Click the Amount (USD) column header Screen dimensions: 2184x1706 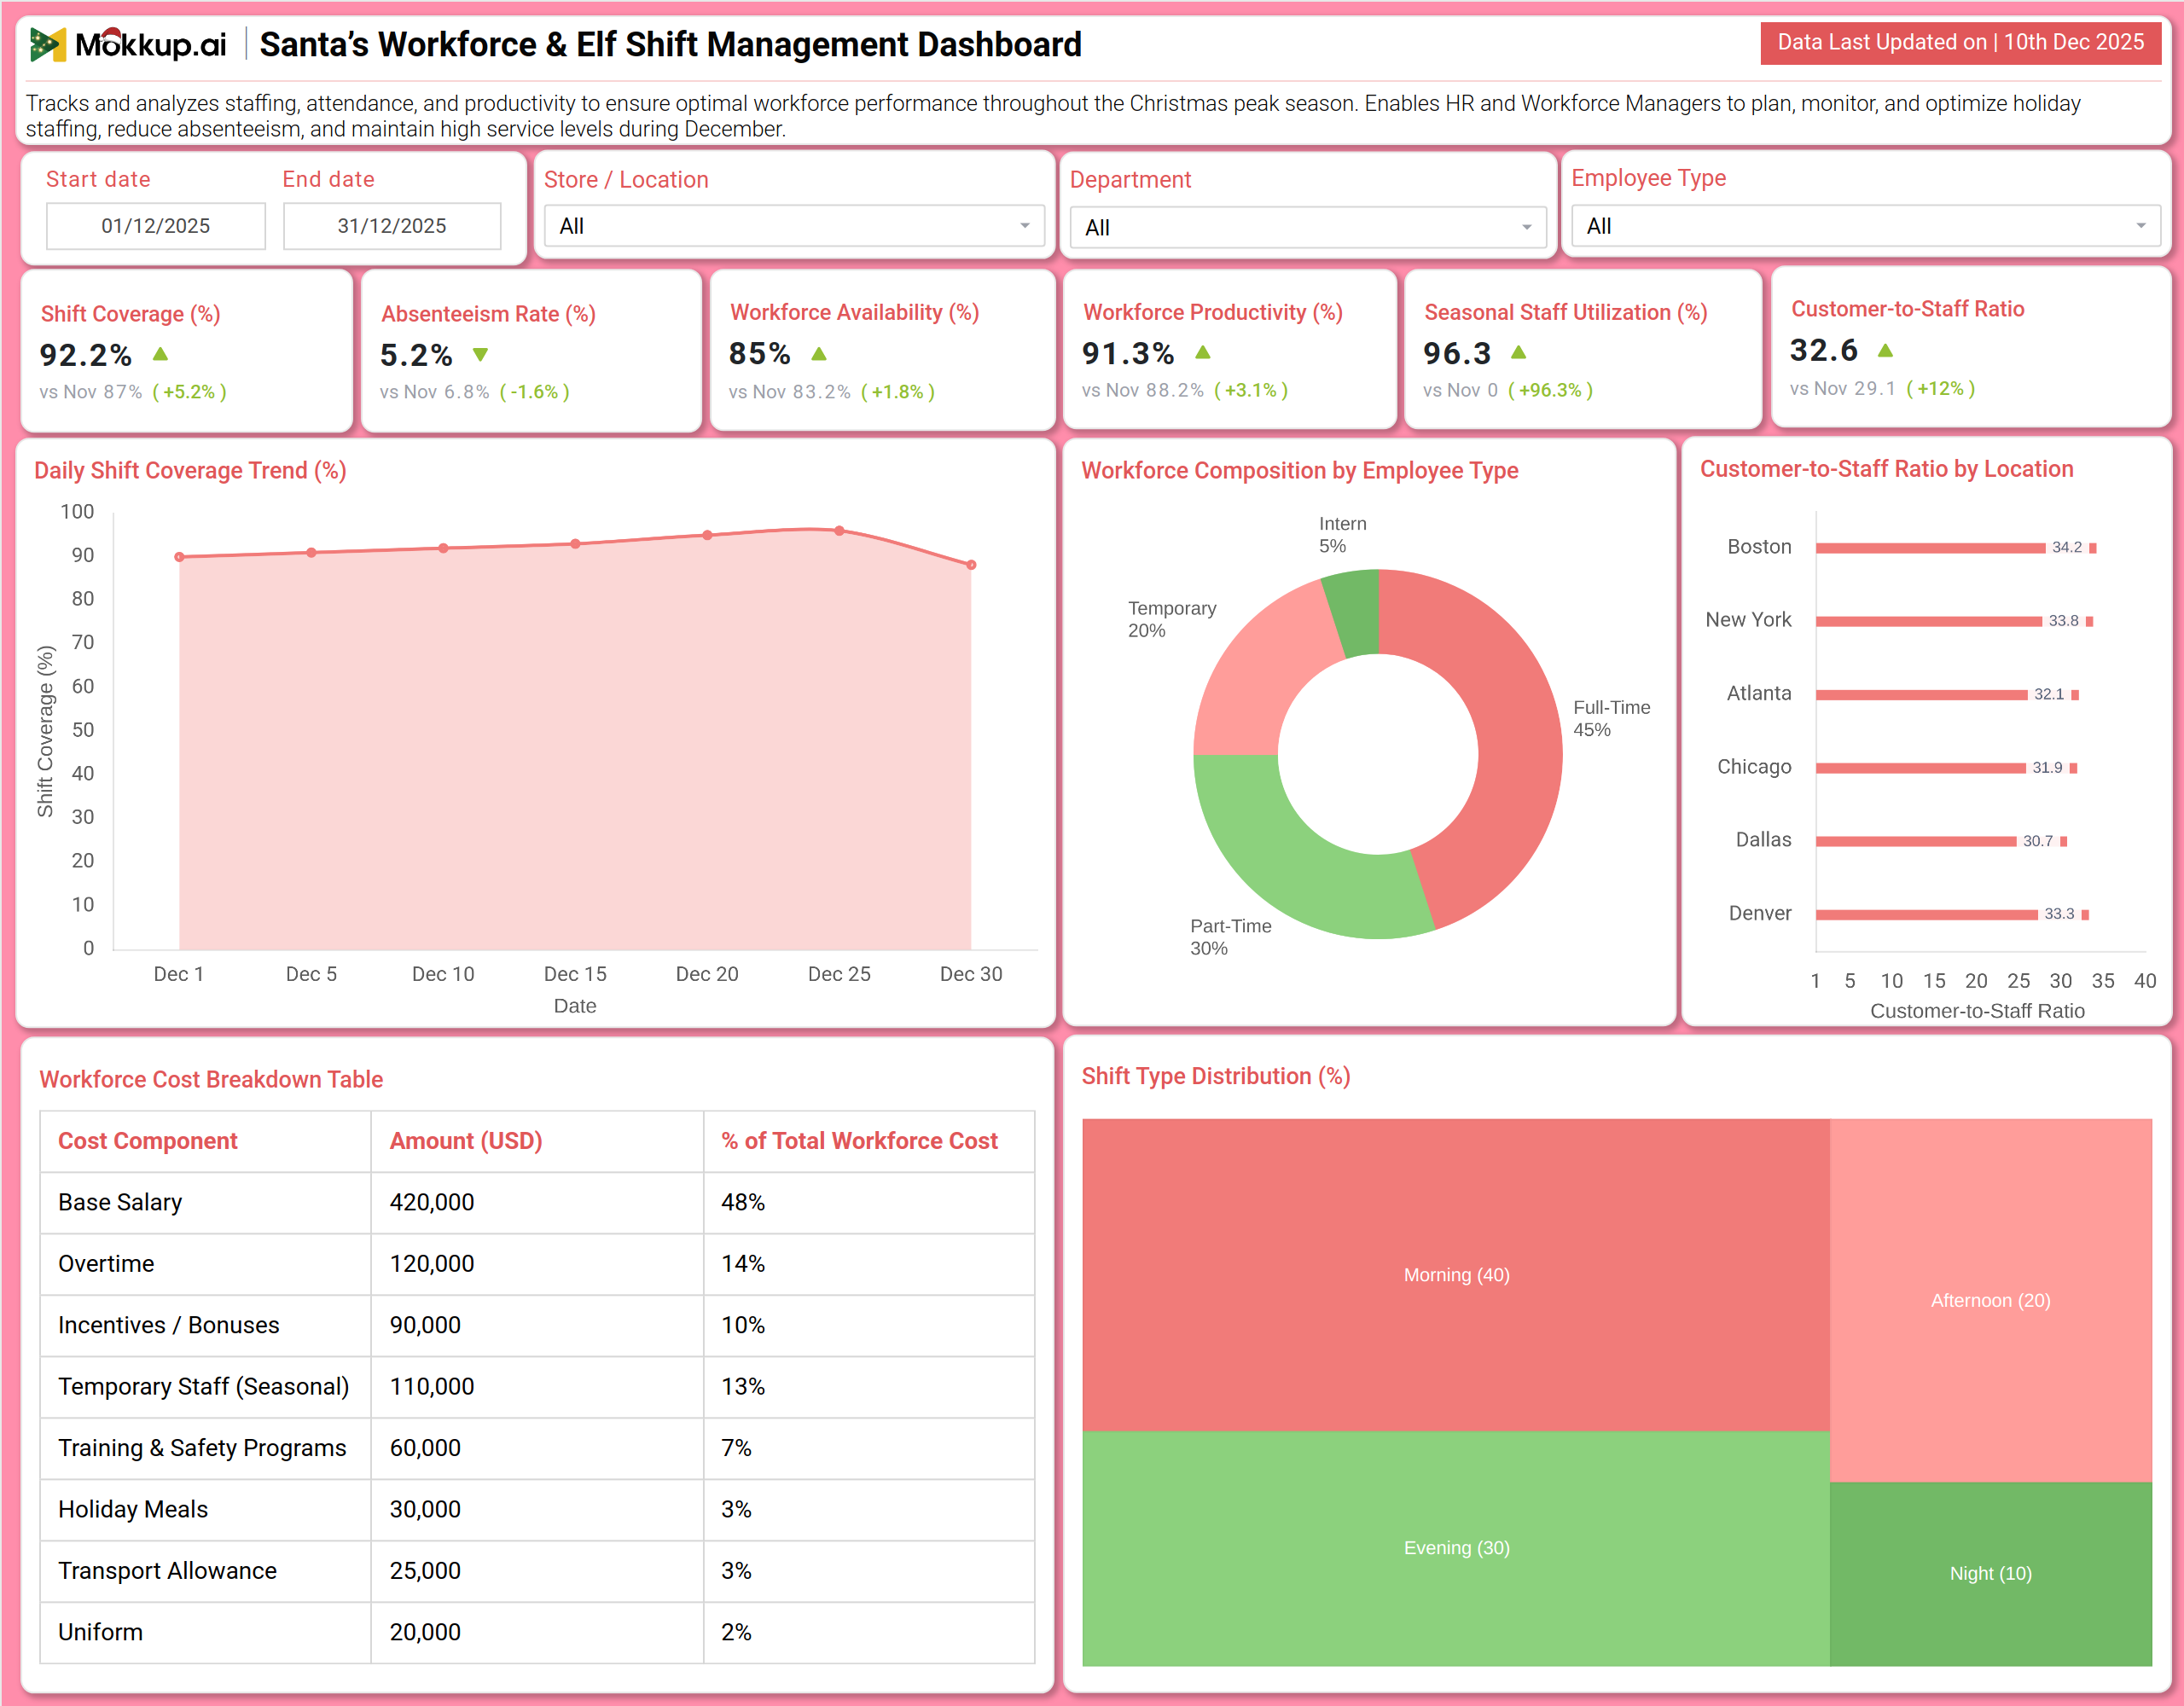(x=466, y=1141)
